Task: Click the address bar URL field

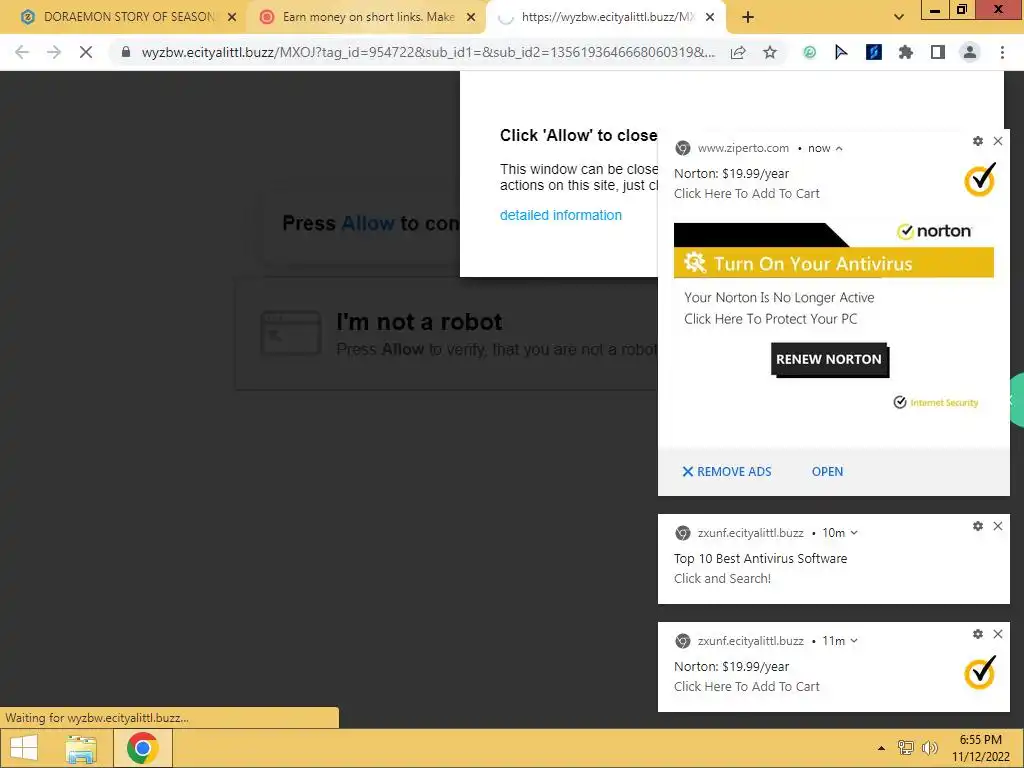Action: (x=428, y=52)
